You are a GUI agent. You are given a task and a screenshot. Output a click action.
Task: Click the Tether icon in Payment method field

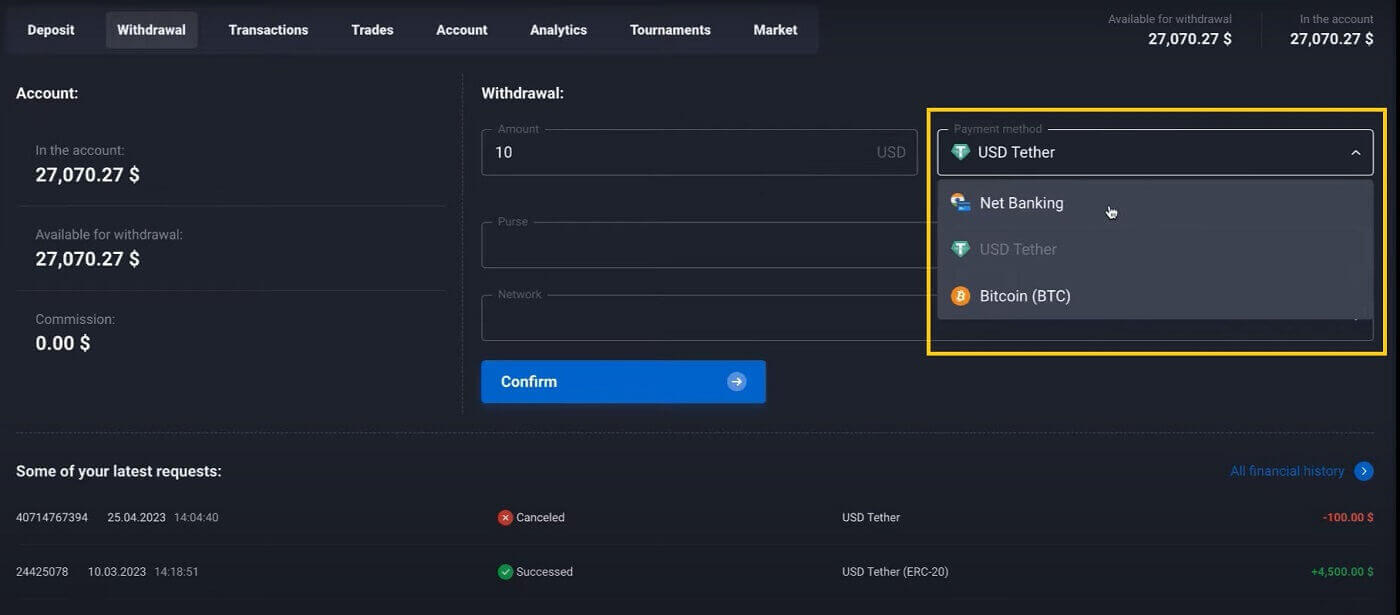point(960,153)
